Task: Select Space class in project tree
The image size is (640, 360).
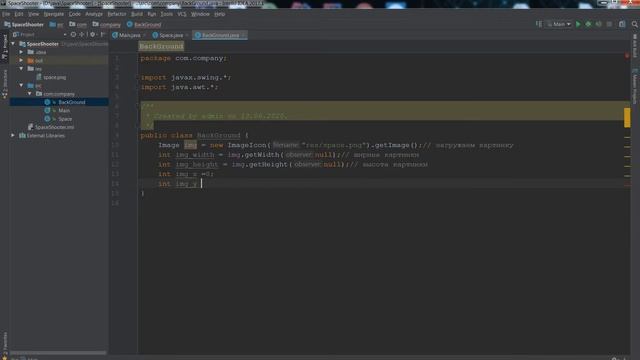Action: 58,119
